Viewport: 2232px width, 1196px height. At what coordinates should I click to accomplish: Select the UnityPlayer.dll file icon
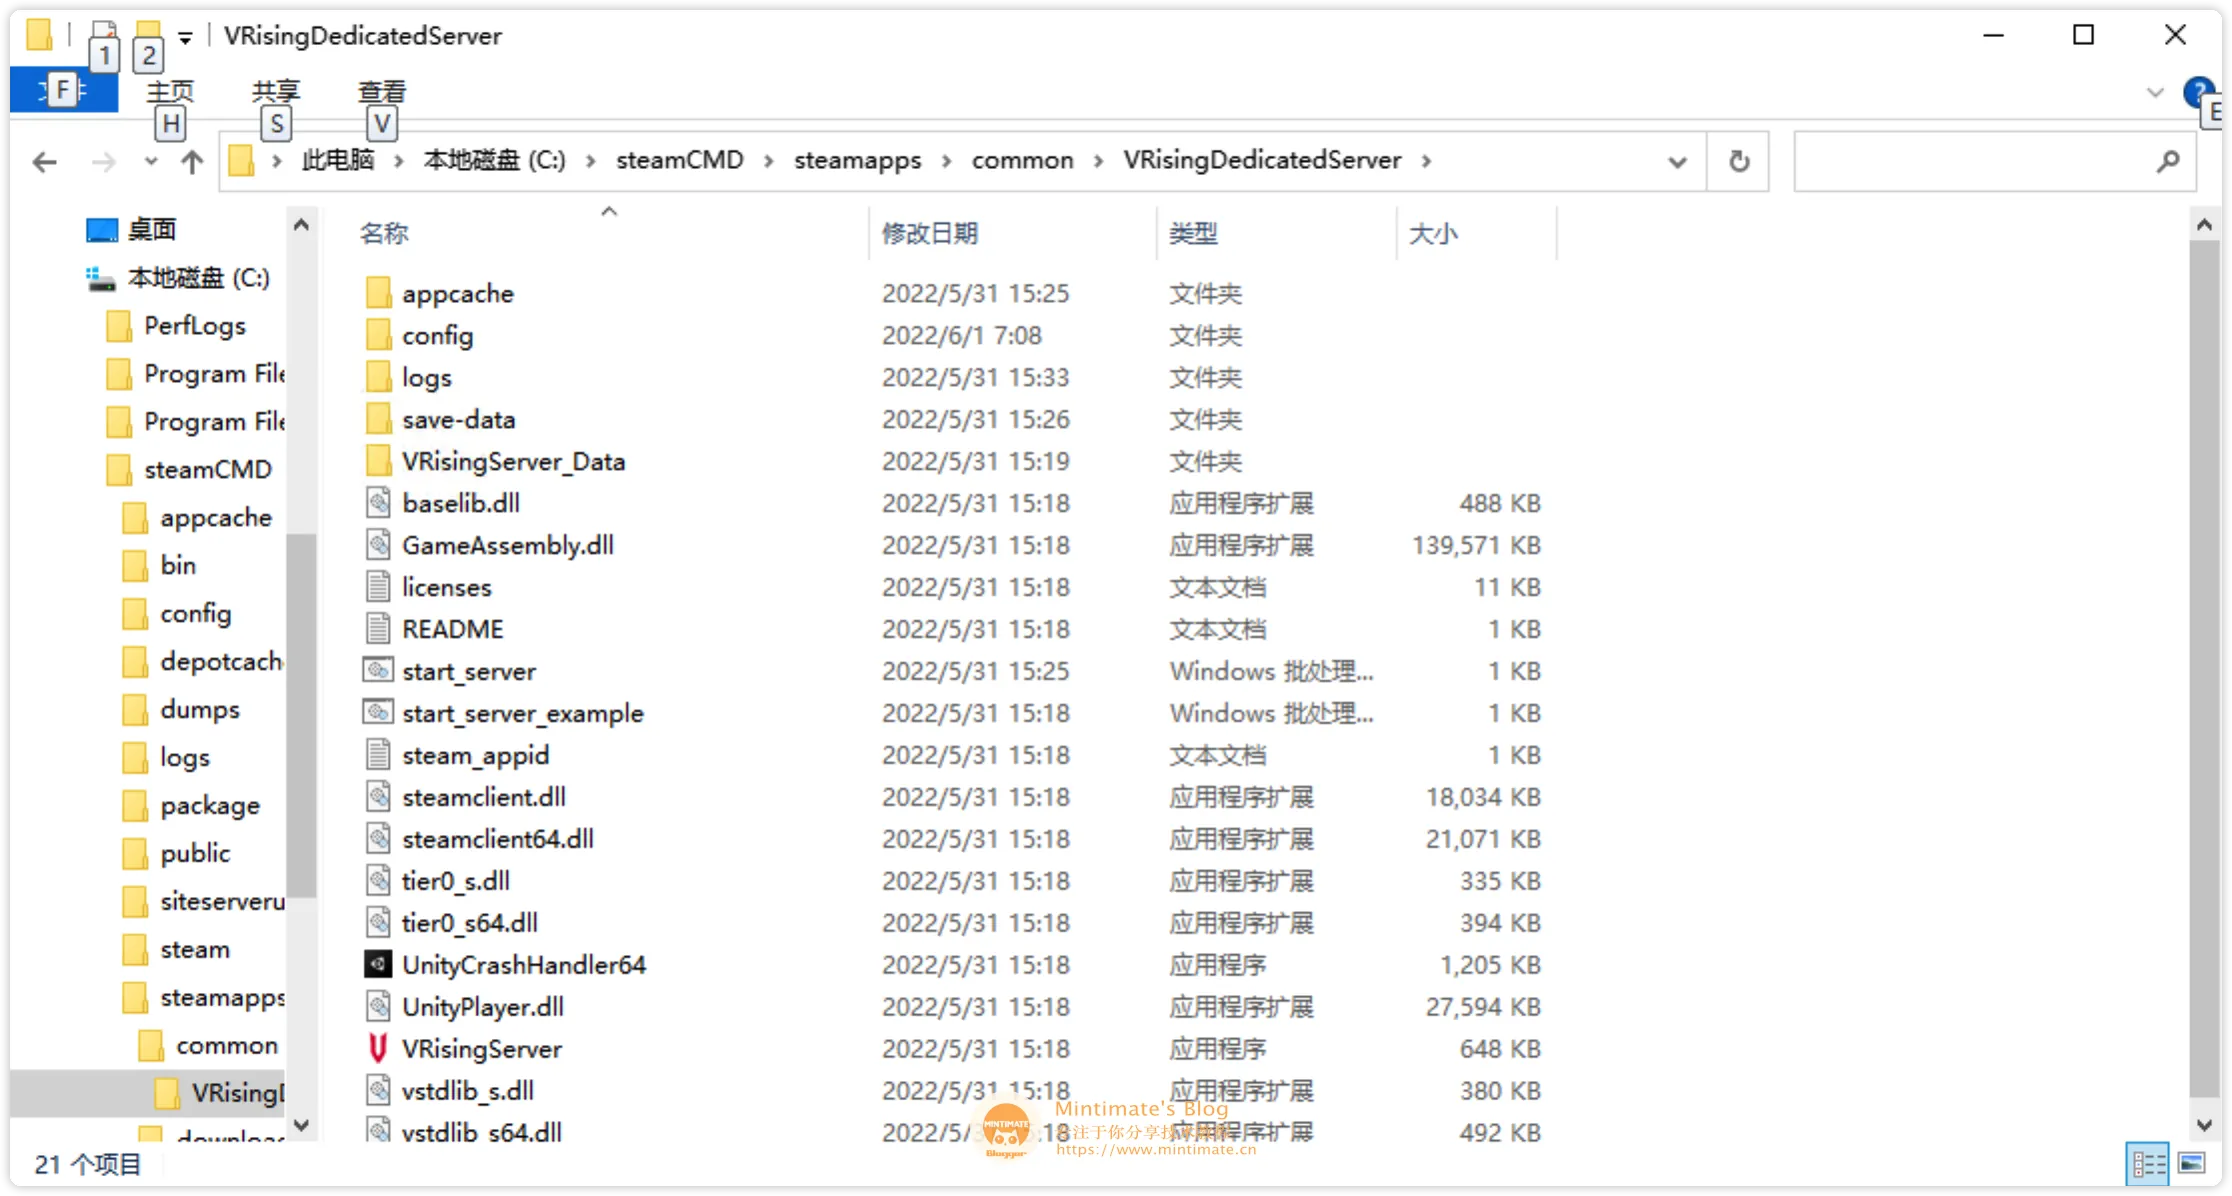pyautogui.click(x=377, y=1006)
